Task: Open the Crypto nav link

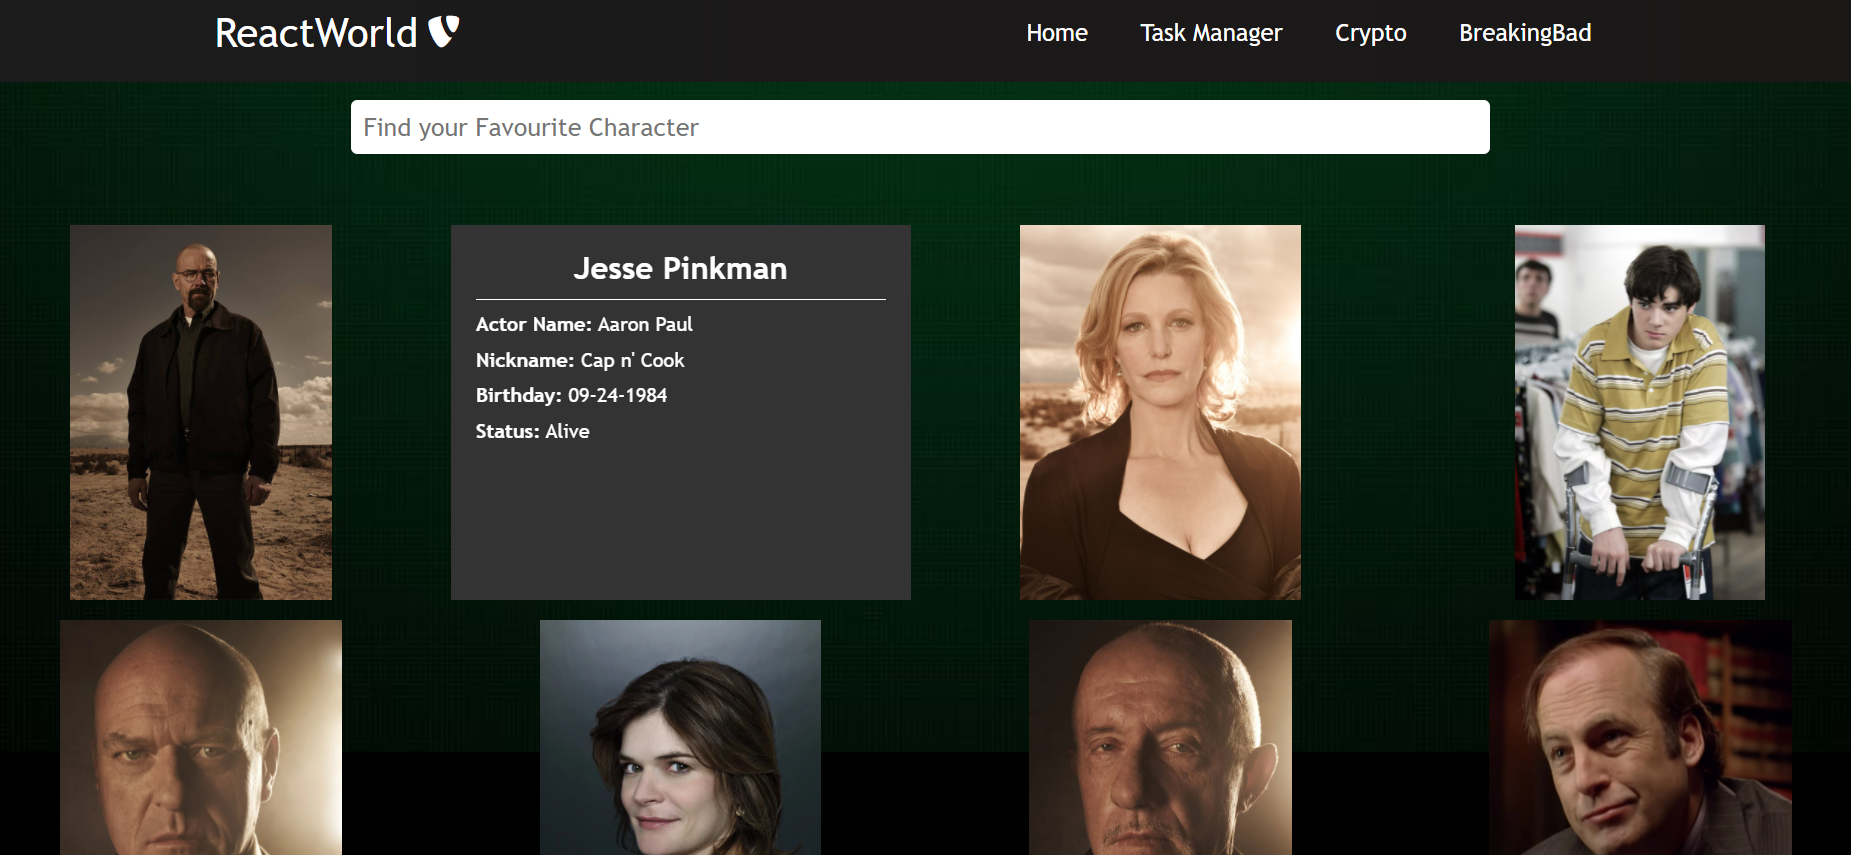Action: click(1370, 33)
